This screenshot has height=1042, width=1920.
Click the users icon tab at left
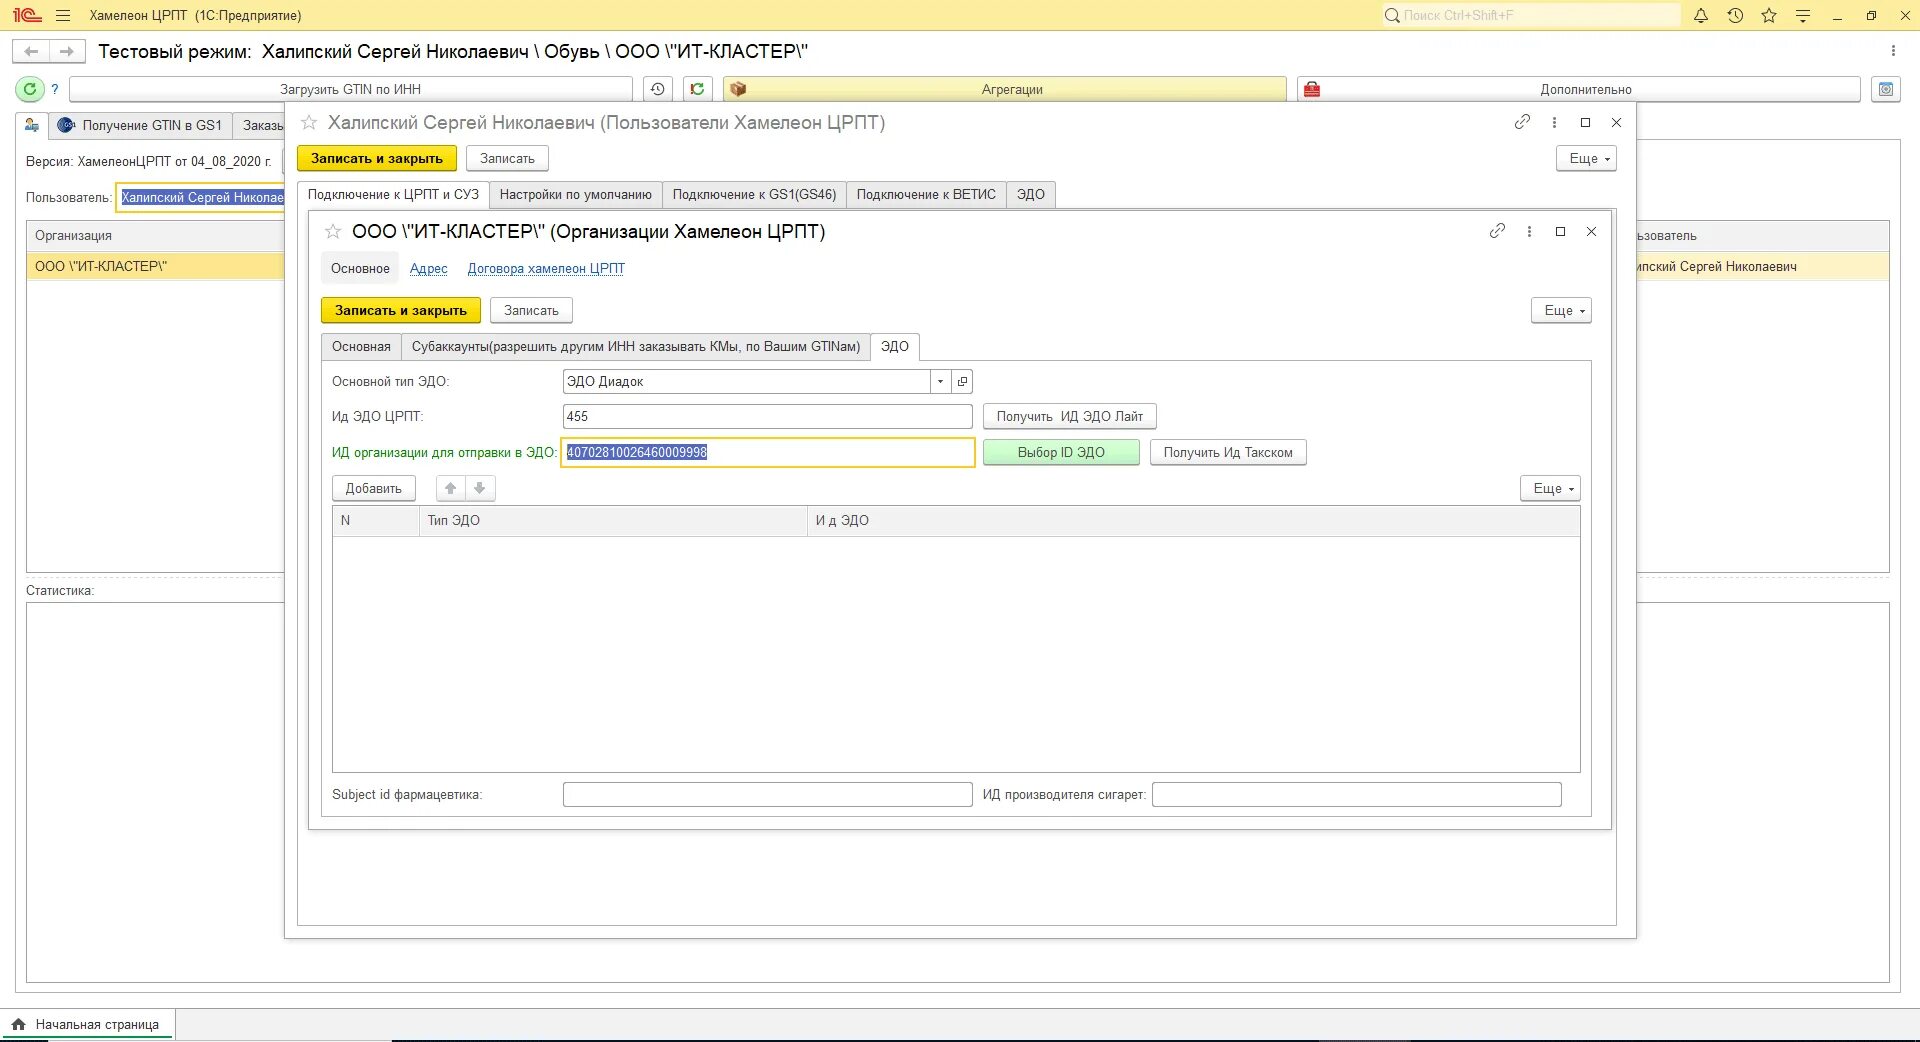32,126
